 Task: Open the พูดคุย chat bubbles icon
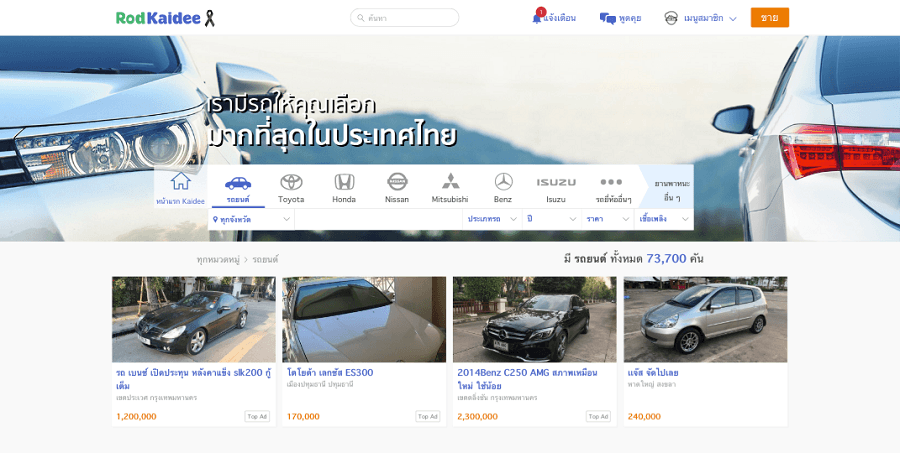point(607,18)
